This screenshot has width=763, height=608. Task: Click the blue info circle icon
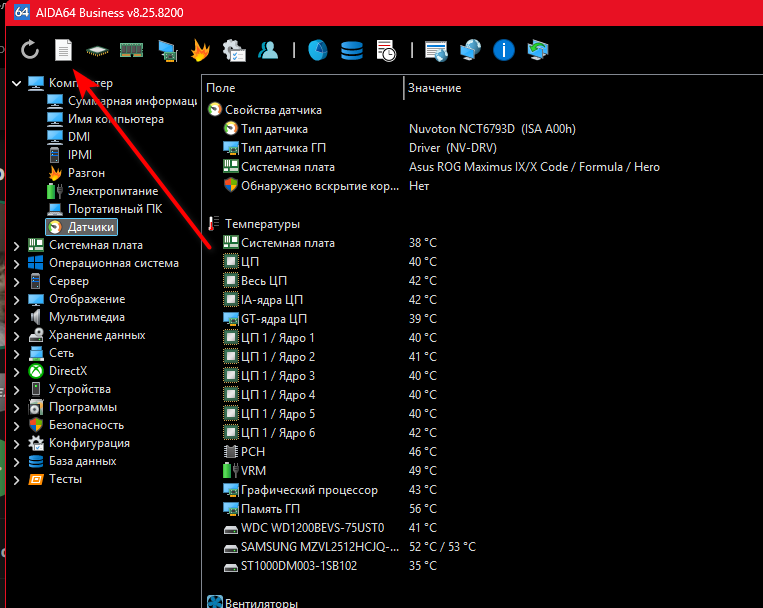coord(505,49)
